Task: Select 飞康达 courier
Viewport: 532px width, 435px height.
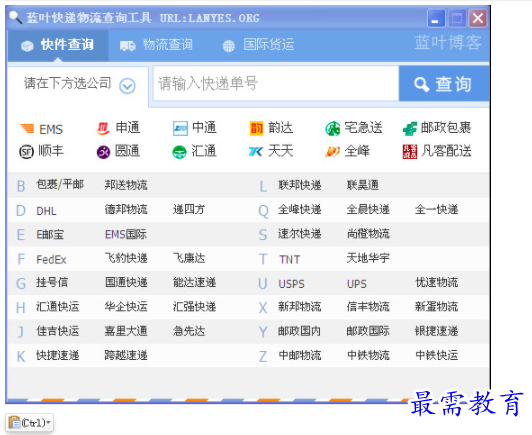Action: (x=189, y=259)
